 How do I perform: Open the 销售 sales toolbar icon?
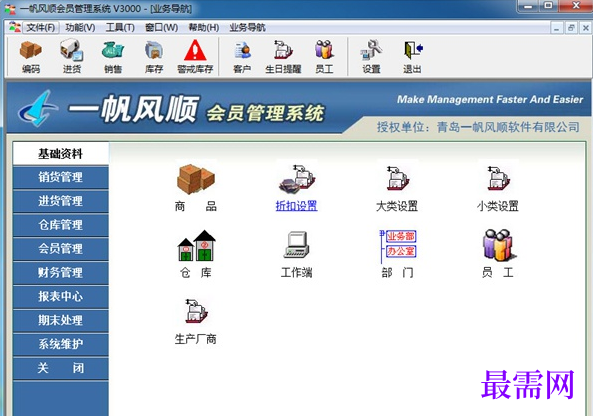pos(113,57)
